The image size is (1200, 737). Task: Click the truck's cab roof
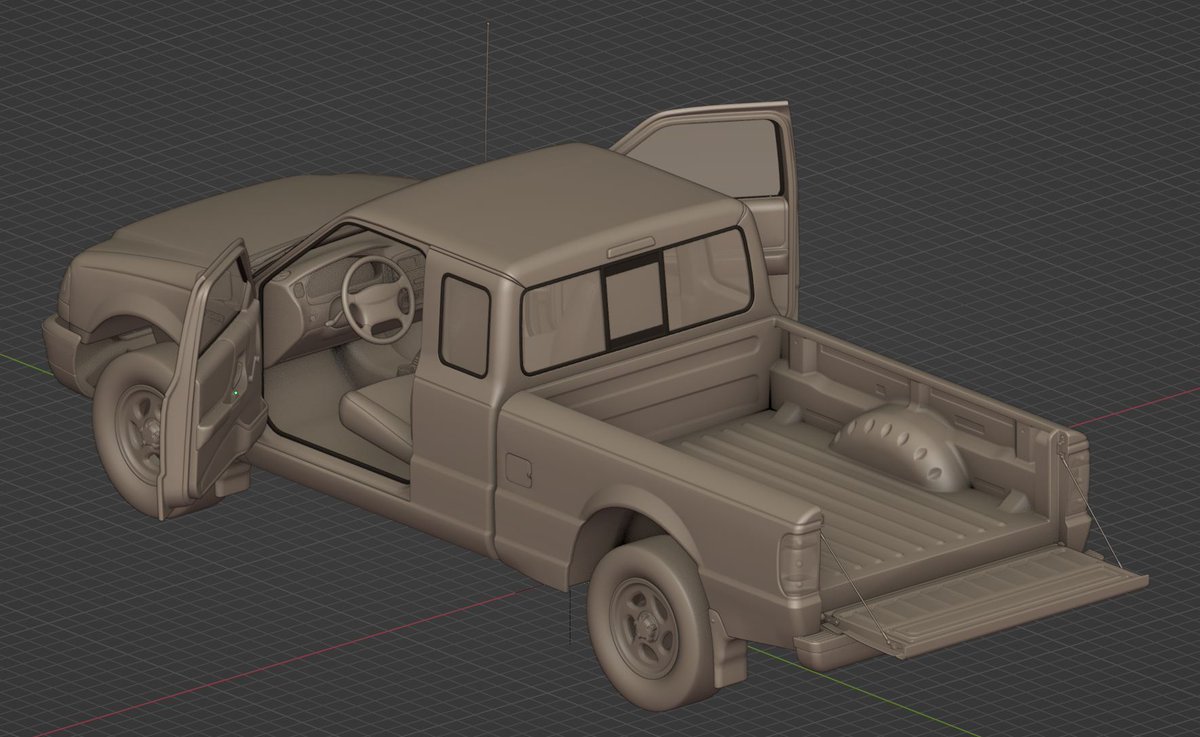coord(557,208)
